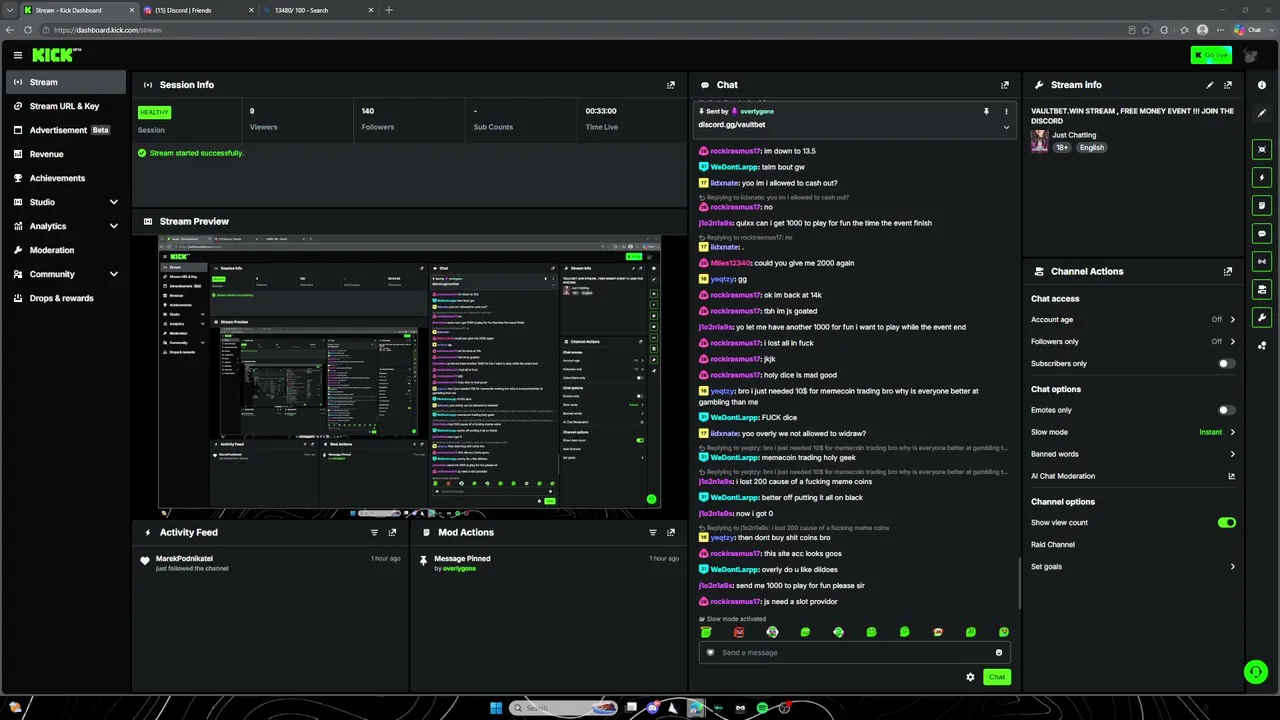Viewport: 1280px width, 720px height.
Task: Turn off Show view count
Action: tap(1226, 523)
